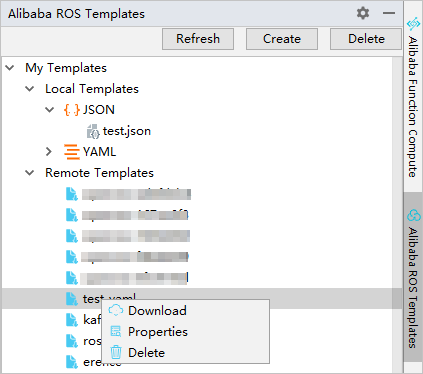Click the Create button
423x374 pixels.
pos(282,39)
